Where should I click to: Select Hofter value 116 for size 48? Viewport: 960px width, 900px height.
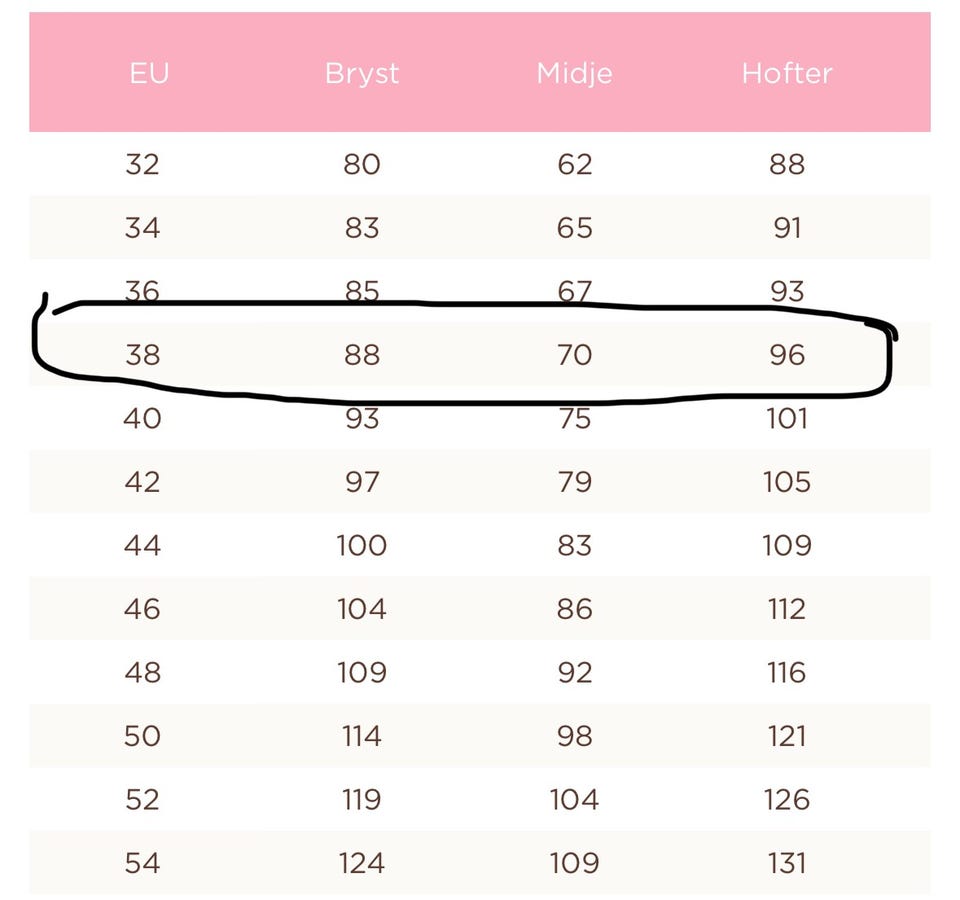pos(787,673)
